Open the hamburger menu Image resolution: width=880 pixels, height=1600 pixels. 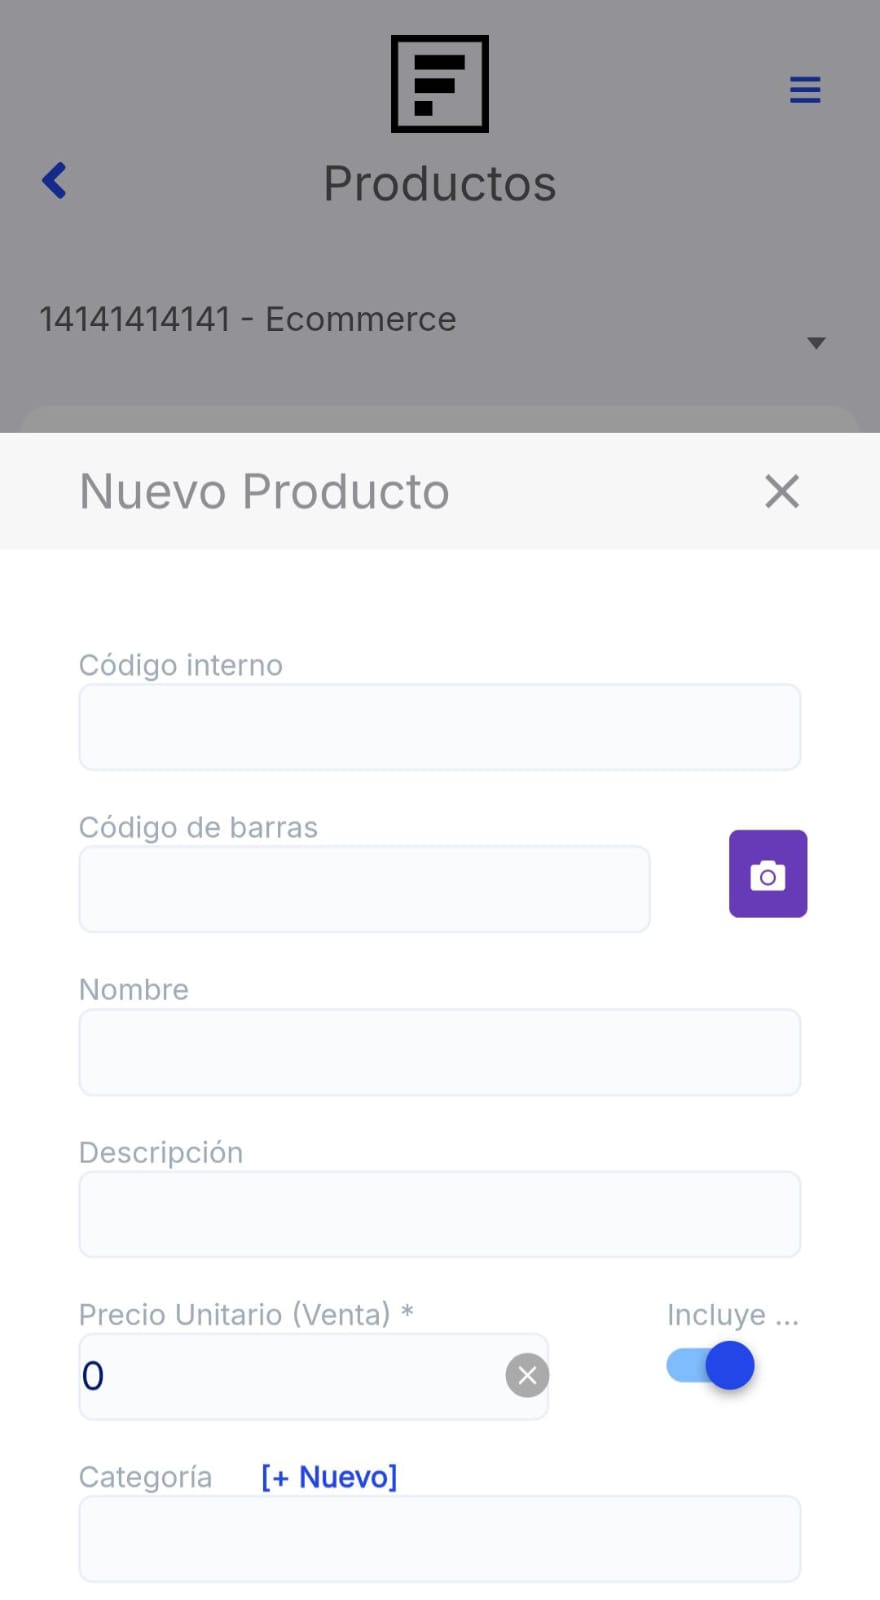point(805,90)
